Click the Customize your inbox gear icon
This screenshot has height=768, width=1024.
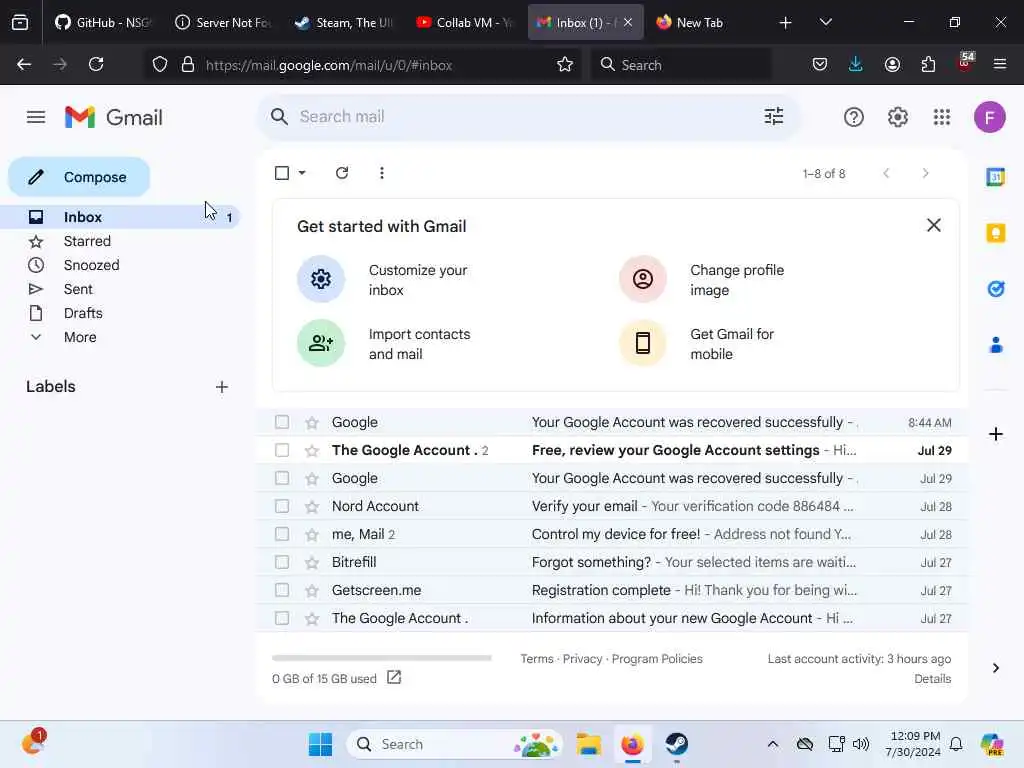(321, 279)
